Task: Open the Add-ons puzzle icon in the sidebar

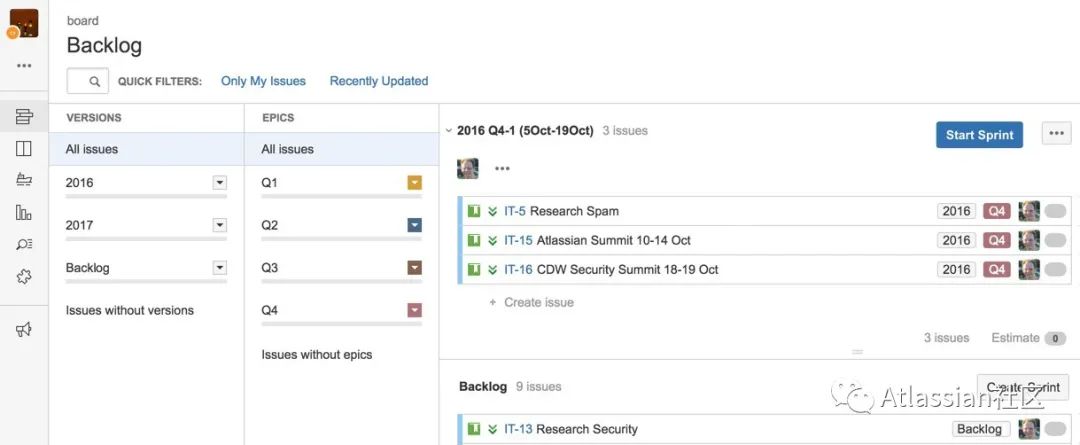Action: (24, 277)
